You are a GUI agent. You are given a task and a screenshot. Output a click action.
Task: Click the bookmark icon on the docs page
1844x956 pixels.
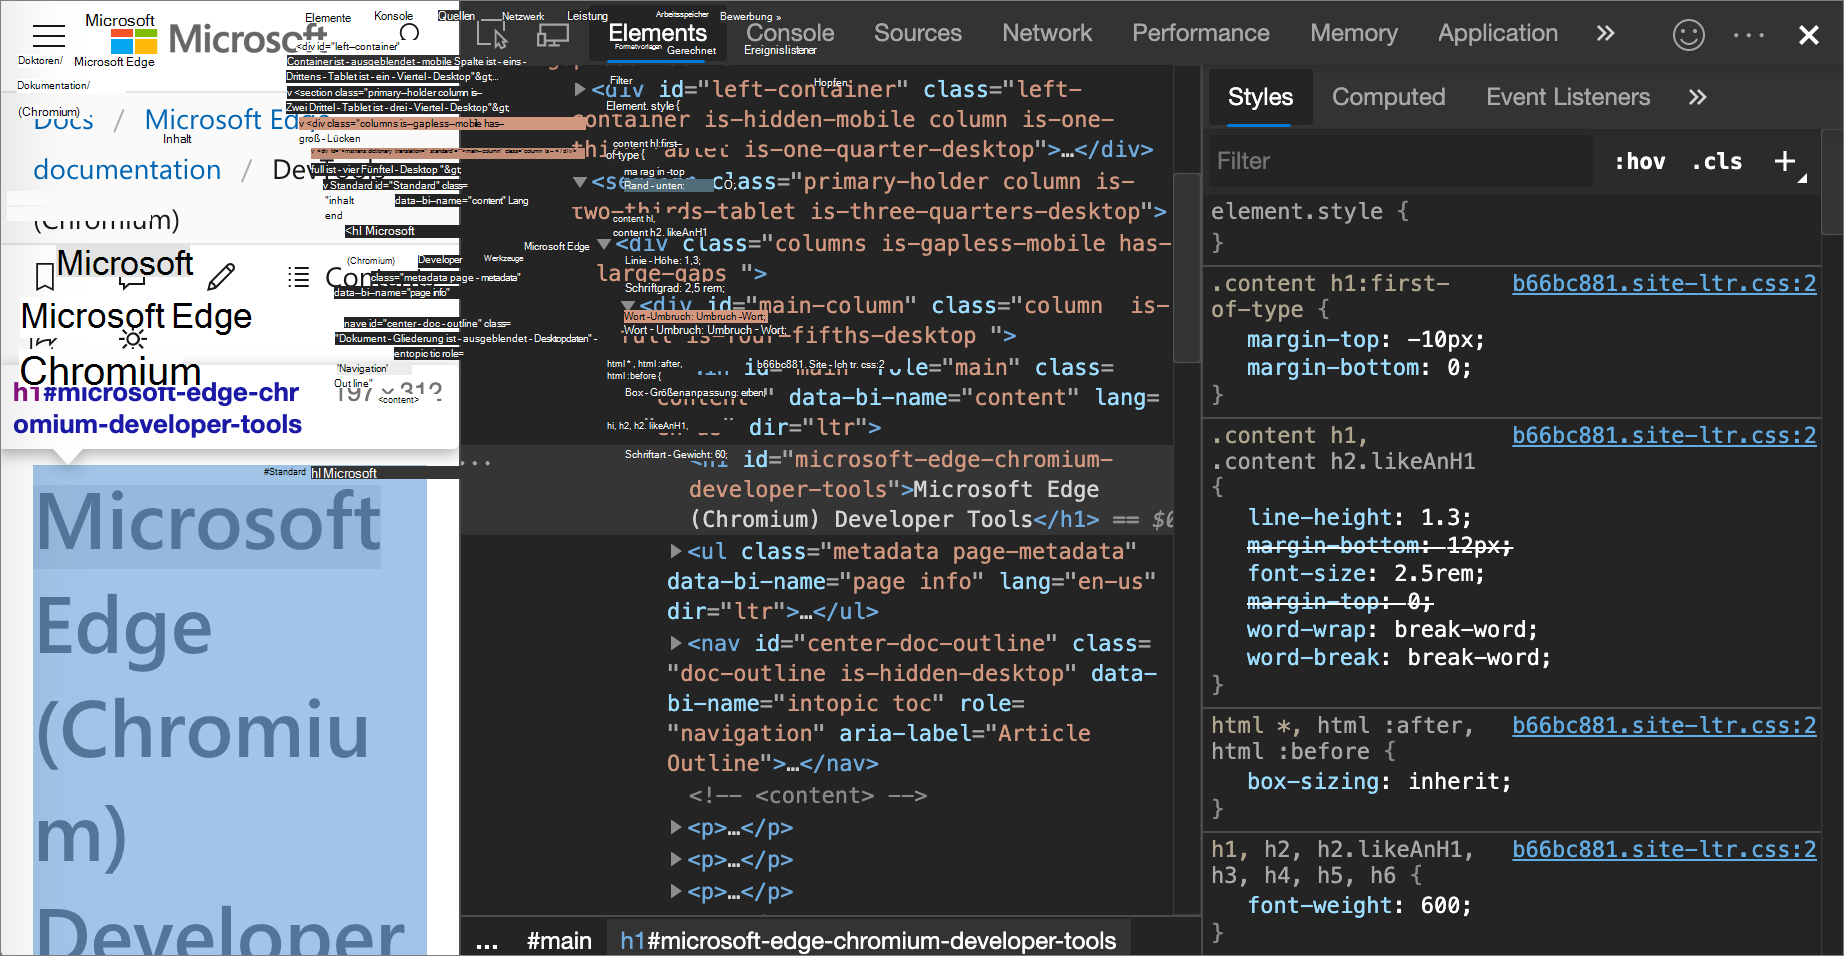44,276
